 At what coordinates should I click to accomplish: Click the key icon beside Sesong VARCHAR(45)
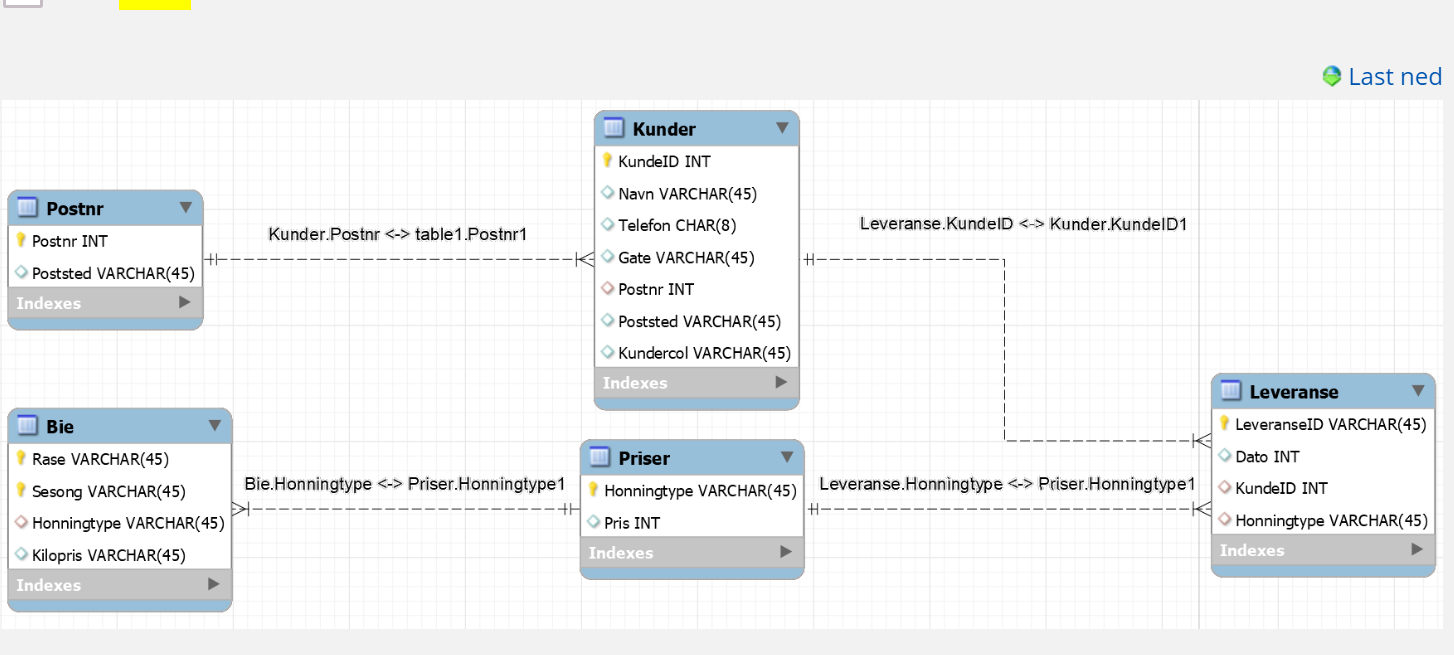pos(21,491)
